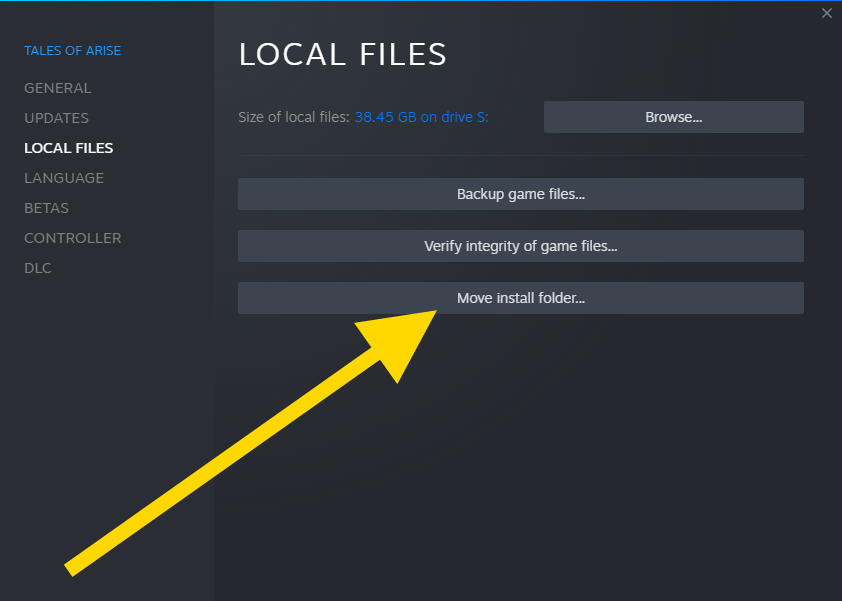Select the Local Files sidebar tab
Image resolution: width=842 pixels, height=601 pixels.
(x=68, y=148)
